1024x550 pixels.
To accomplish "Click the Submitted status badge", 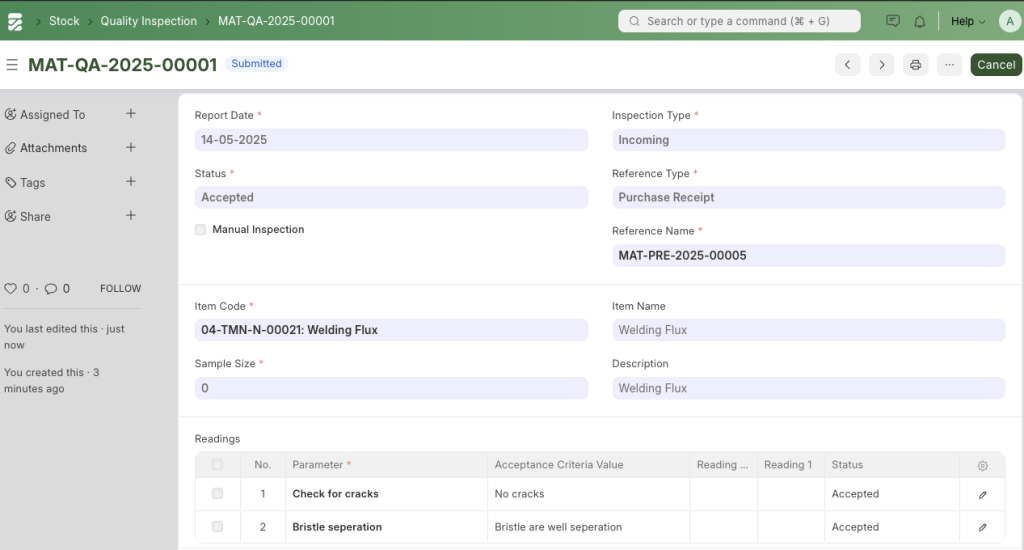I will pos(257,63).
